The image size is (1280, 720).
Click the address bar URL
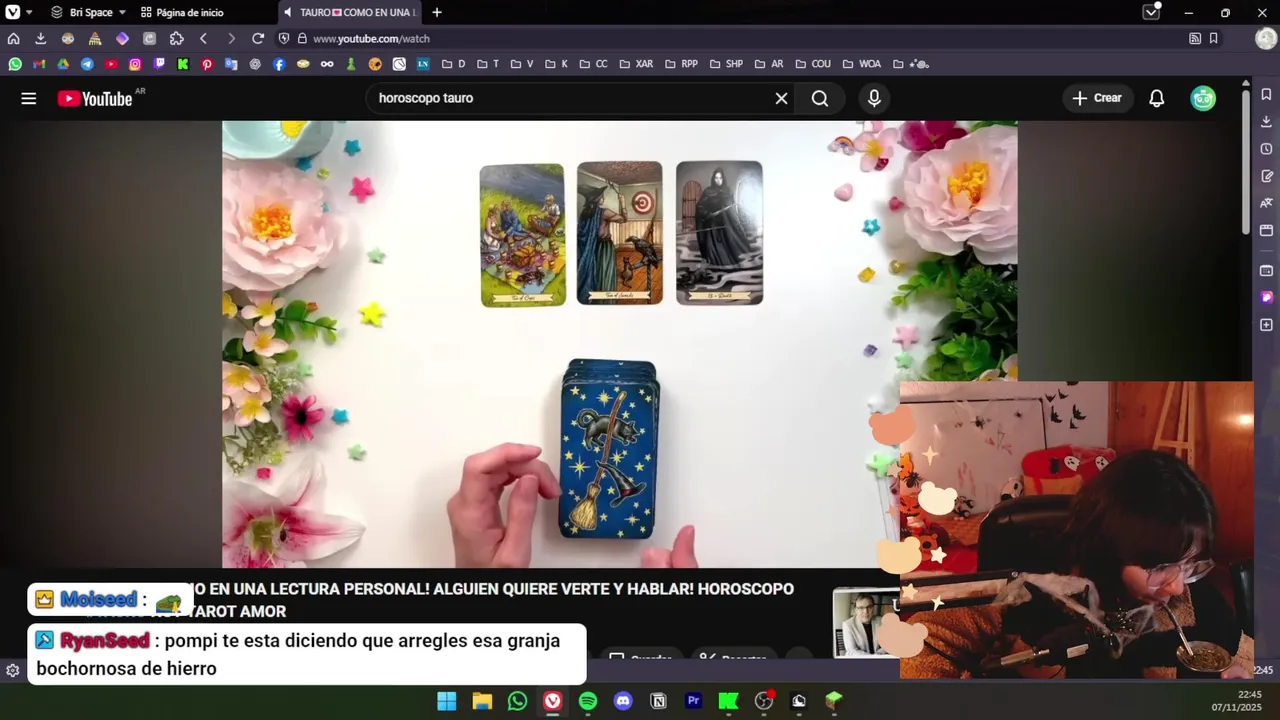point(371,38)
